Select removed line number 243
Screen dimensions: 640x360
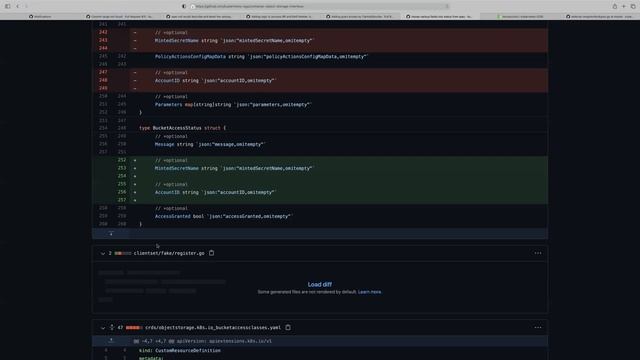pos(103,40)
